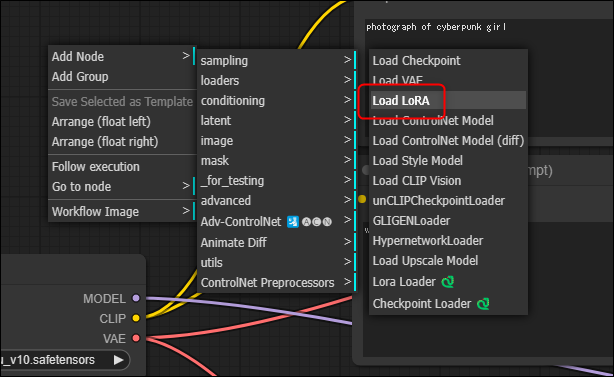The image size is (614, 377).
Task: Open ControlNet Preprocessors category
Action: [276, 282]
